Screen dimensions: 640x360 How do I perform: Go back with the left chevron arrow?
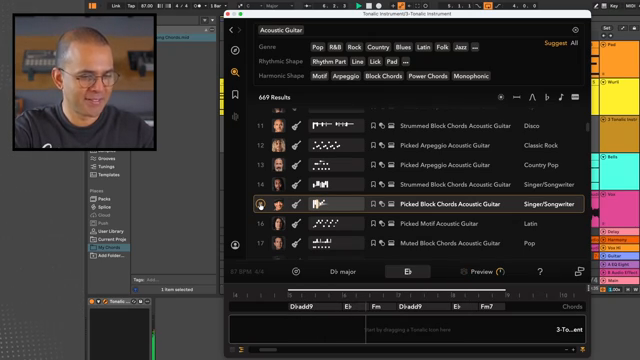tap(231, 30)
